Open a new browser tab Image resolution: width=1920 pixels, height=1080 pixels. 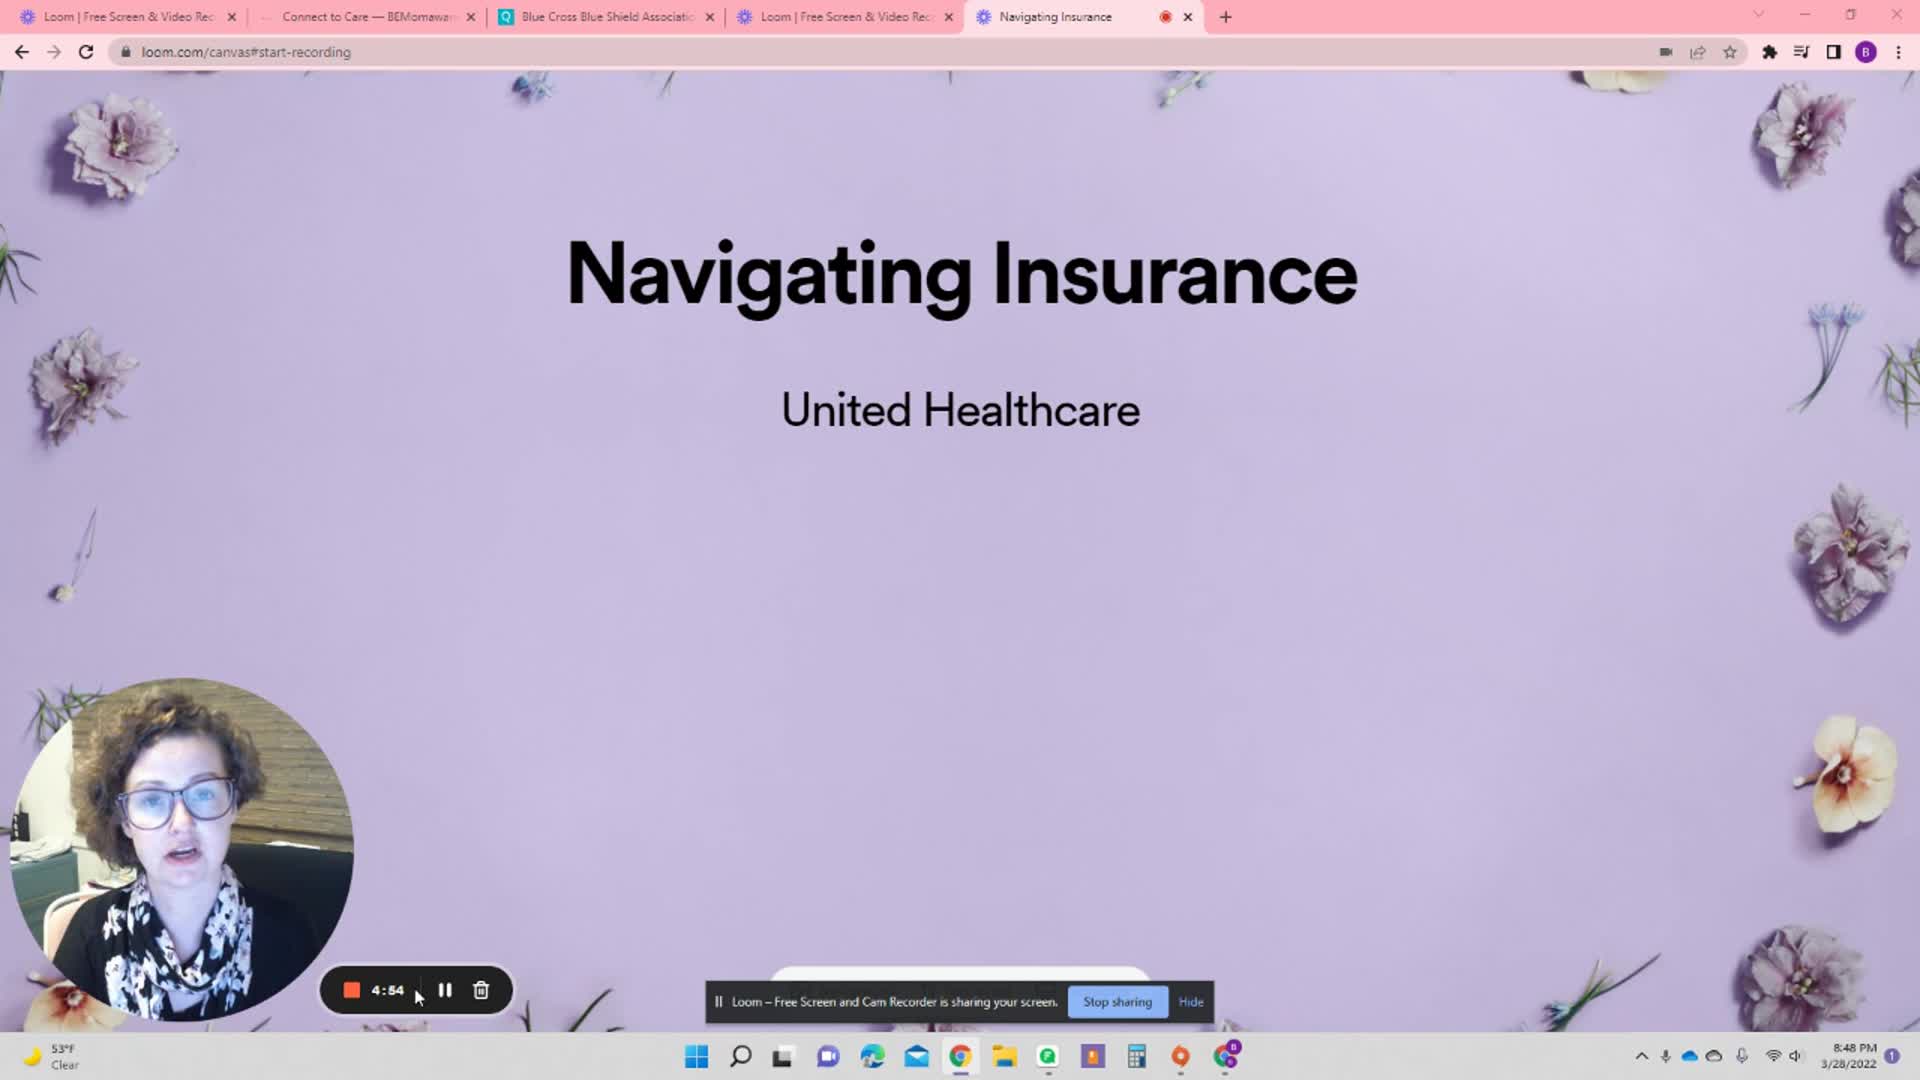click(1226, 17)
